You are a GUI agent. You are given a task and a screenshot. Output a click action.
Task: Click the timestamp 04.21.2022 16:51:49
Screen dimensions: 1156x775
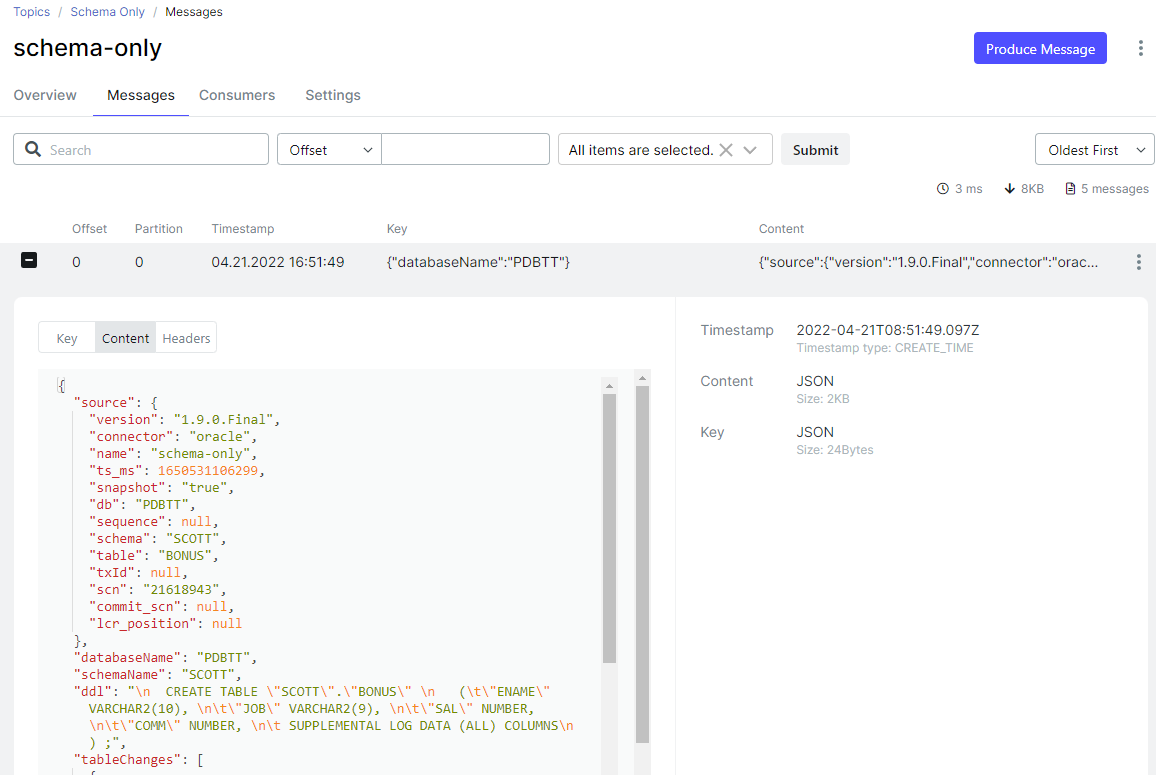tap(277, 262)
